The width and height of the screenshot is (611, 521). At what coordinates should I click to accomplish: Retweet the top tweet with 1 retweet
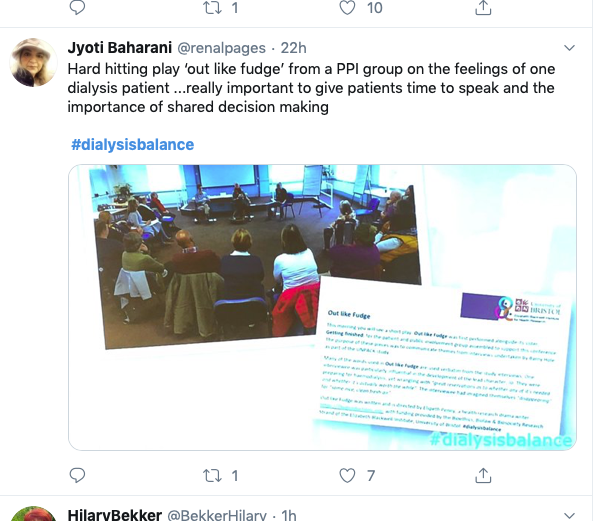[x=212, y=7]
